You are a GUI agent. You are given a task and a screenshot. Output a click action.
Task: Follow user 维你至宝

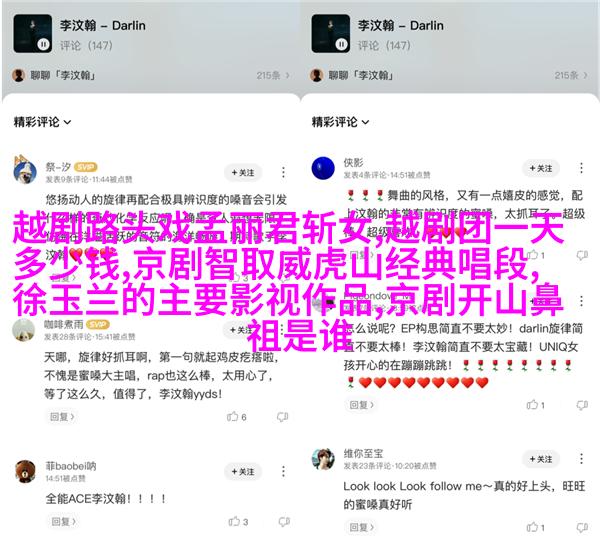[541, 459]
